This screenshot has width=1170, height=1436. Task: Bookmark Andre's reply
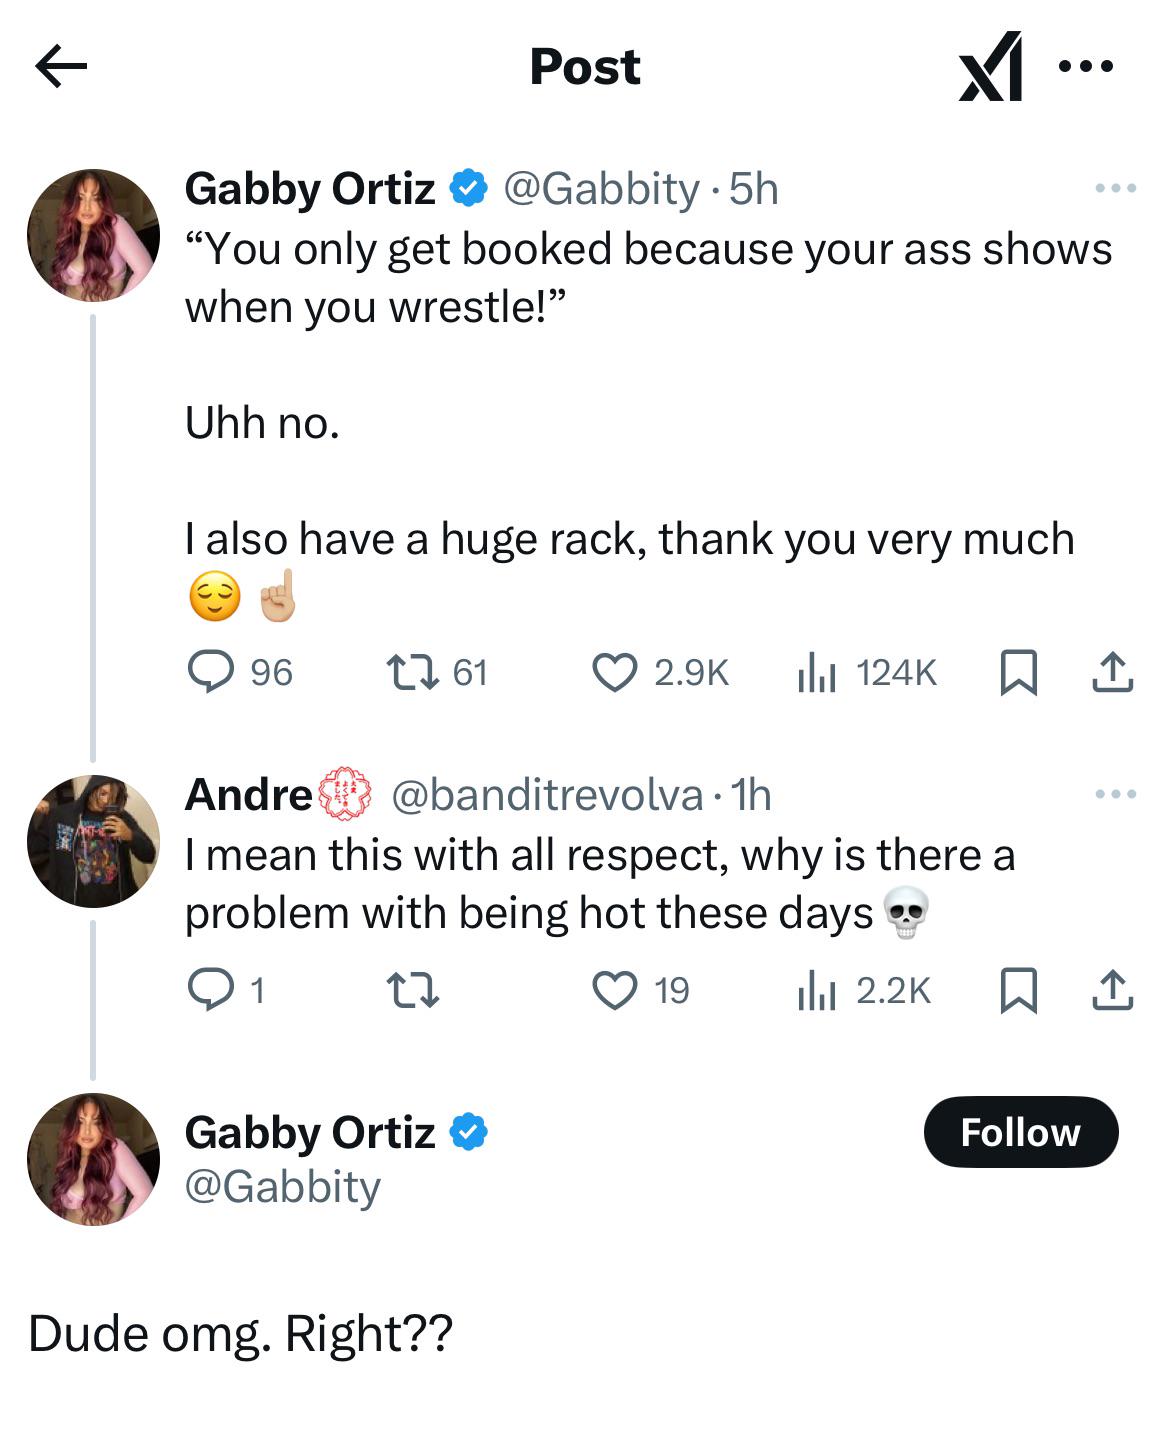(x=1018, y=990)
